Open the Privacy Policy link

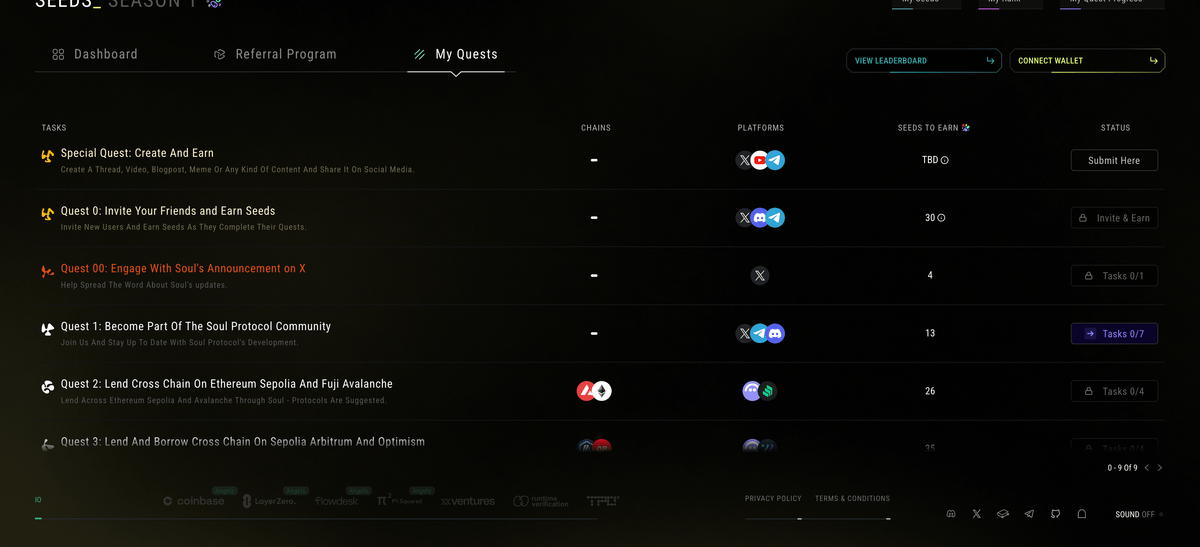(x=773, y=498)
